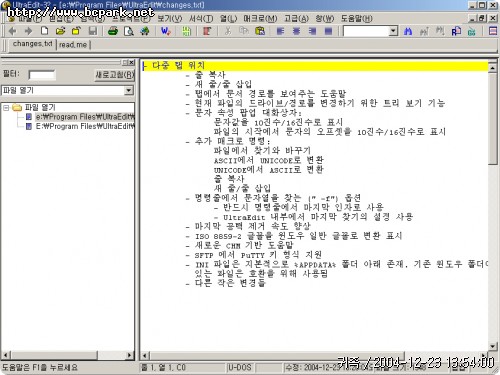Switch to the changes.txt tab

(32, 44)
